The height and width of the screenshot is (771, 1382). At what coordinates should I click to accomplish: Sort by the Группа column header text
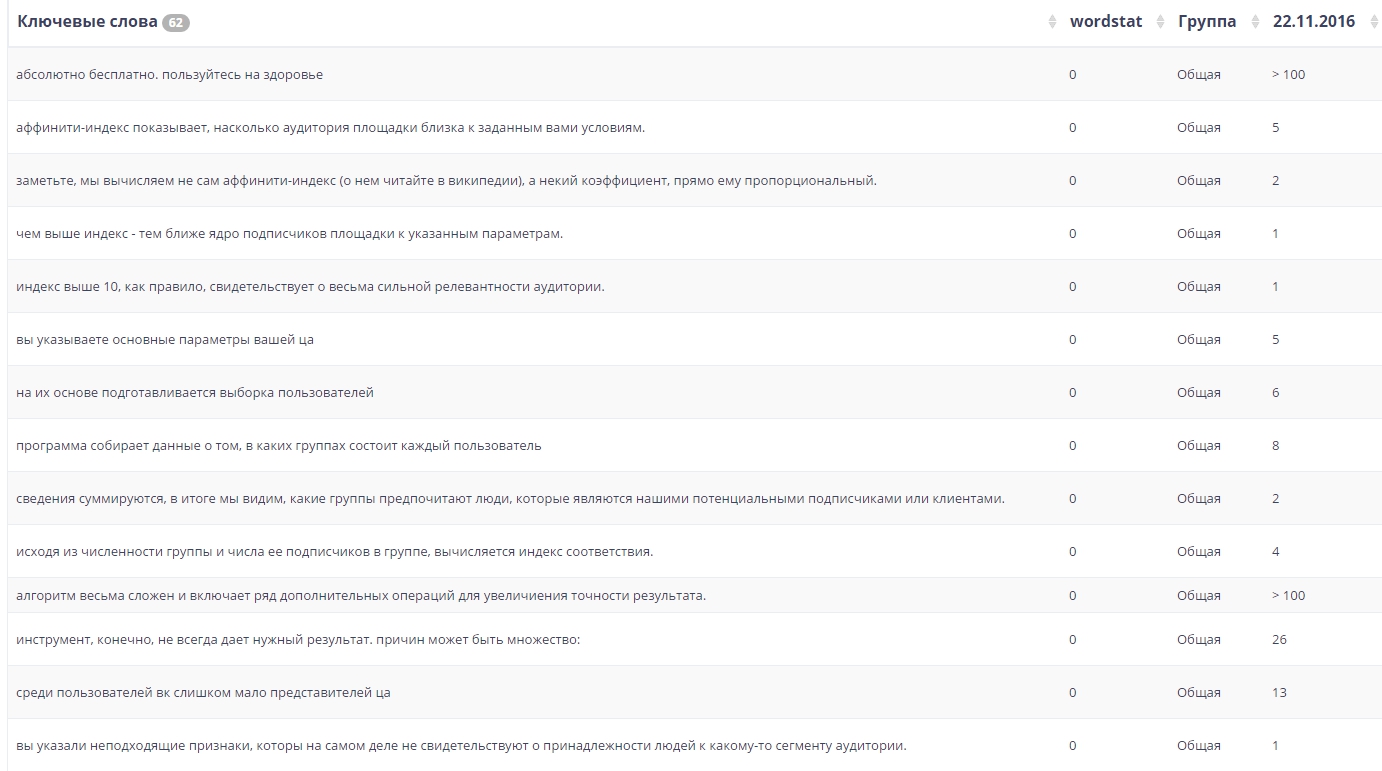tap(1206, 22)
